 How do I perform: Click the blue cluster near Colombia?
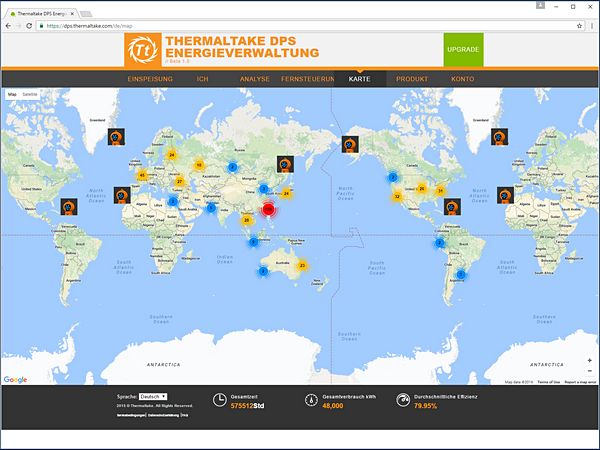[440, 243]
